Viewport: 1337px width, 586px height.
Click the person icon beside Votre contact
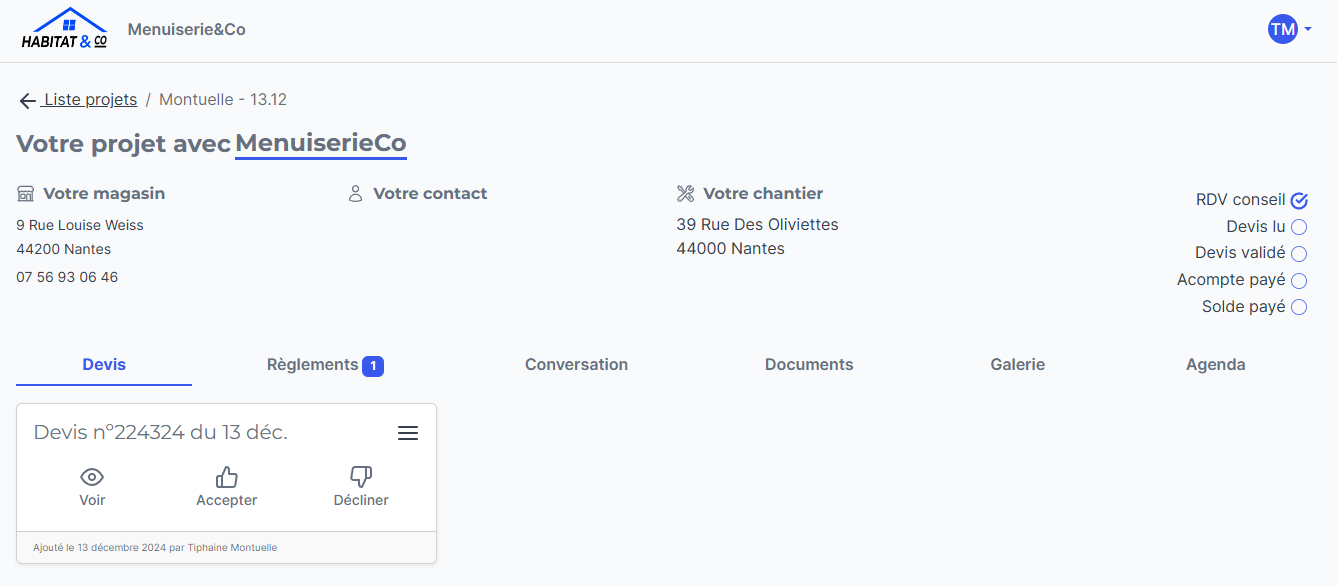pos(355,194)
